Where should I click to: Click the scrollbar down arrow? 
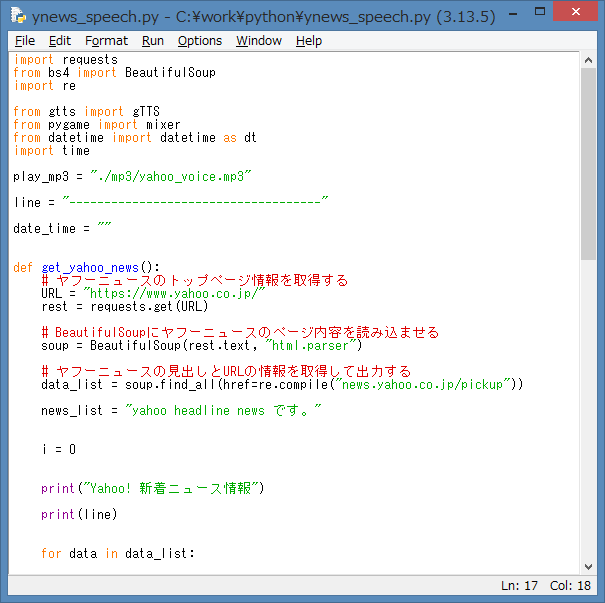click(589, 565)
